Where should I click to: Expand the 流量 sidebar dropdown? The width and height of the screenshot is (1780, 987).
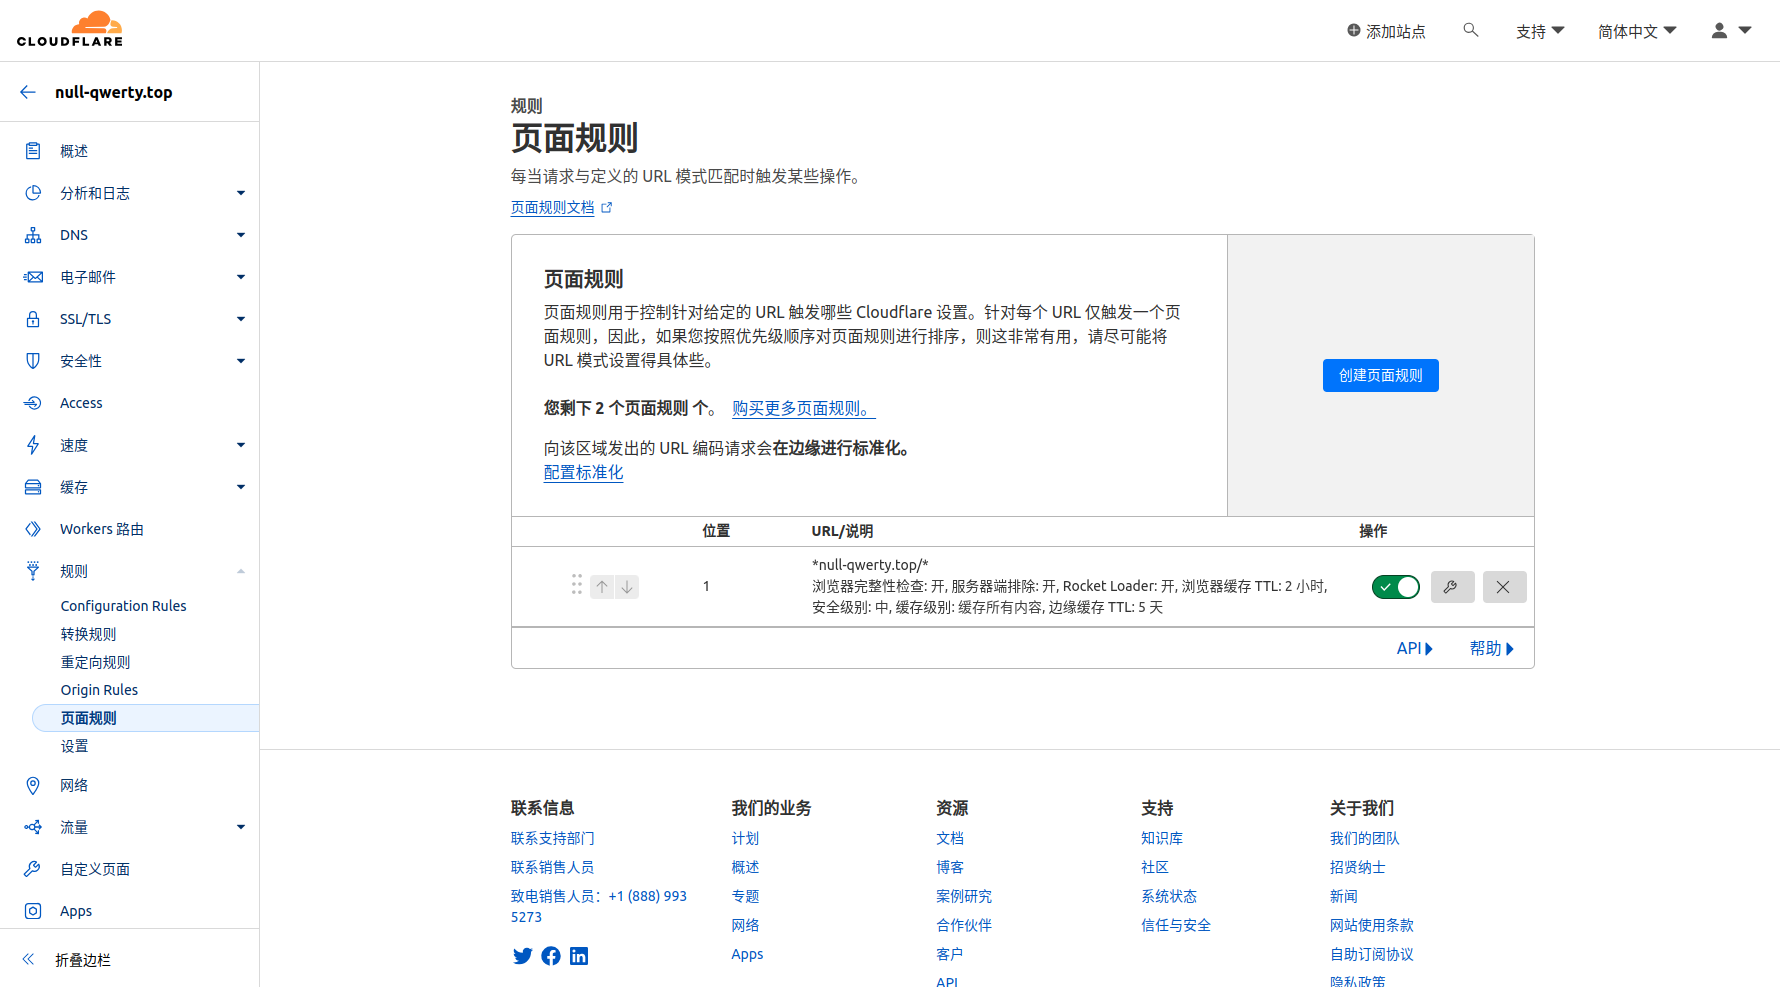(x=240, y=827)
